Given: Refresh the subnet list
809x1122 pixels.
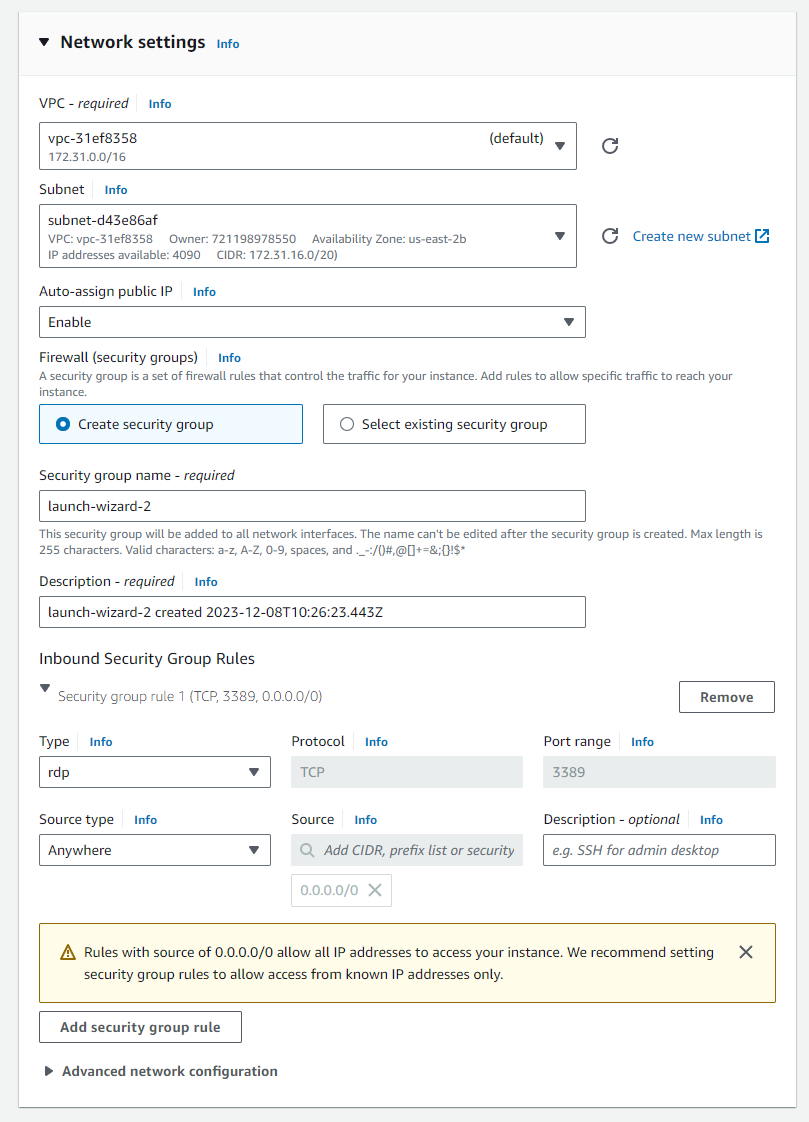Looking at the screenshot, I should tap(609, 236).
